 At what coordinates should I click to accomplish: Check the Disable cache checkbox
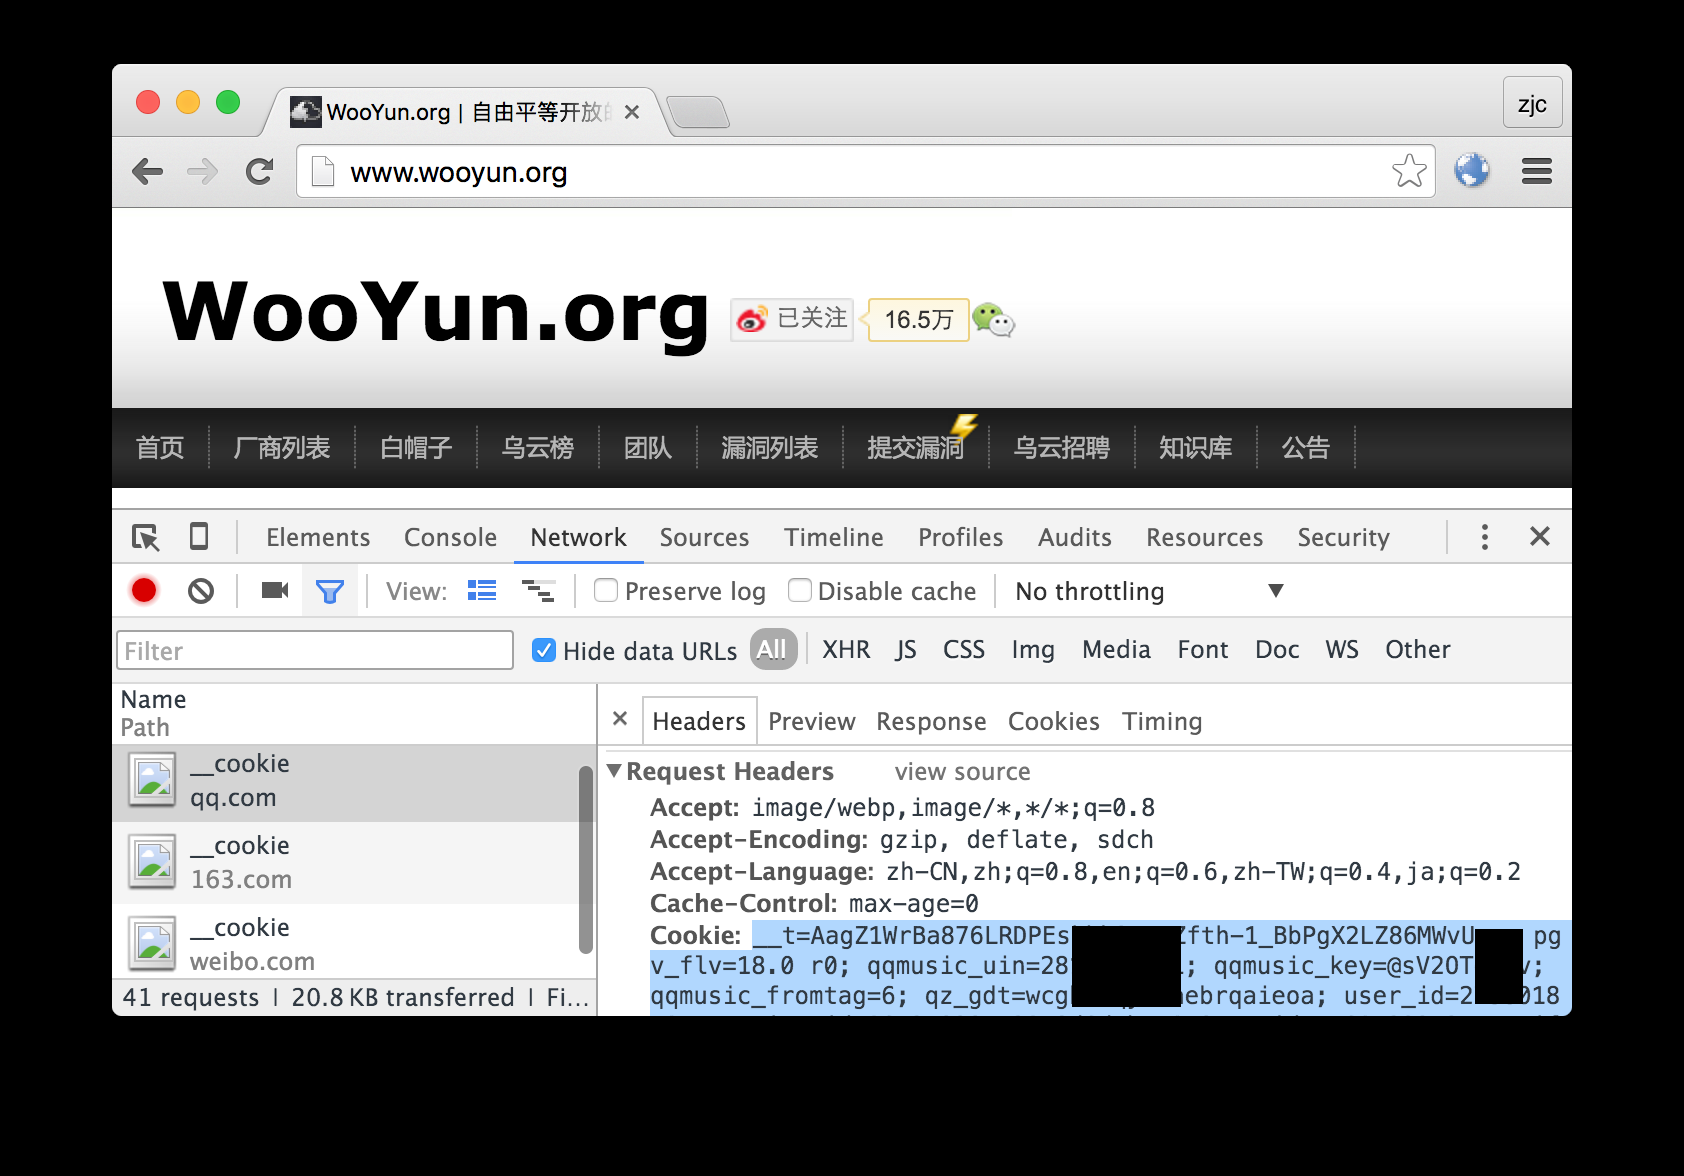(x=799, y=590)
